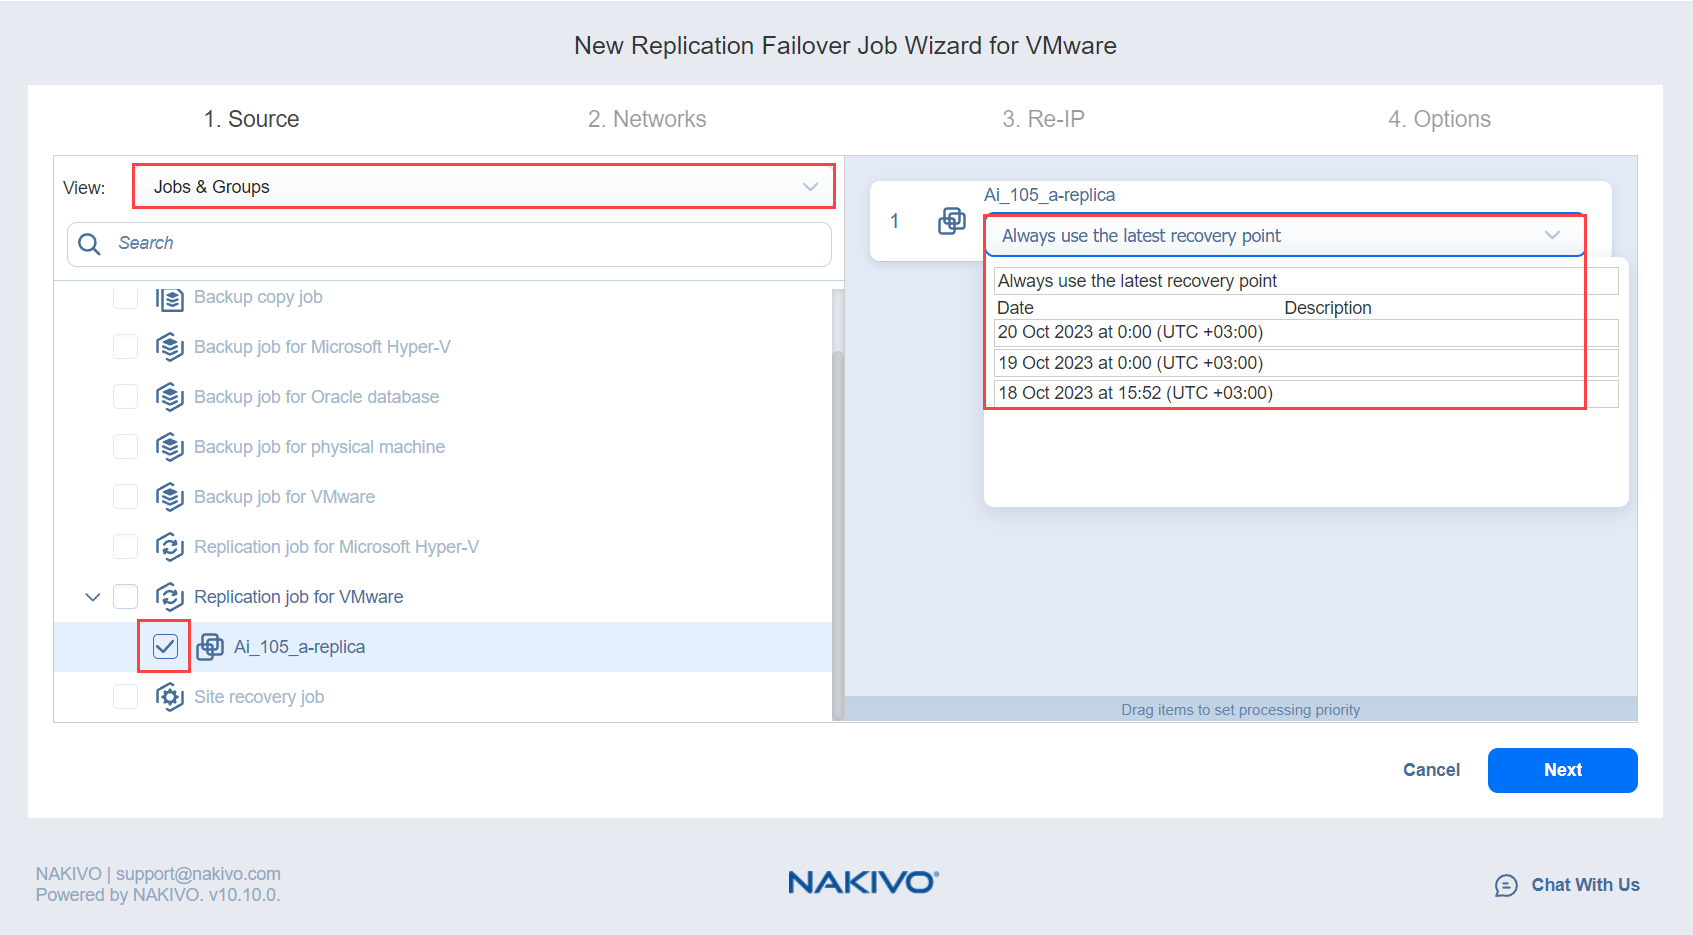The width and height of the screenshot is (1693, 935).
Task: Select the 19 Oct 2023 recovery point
Action: [1130, 363]
